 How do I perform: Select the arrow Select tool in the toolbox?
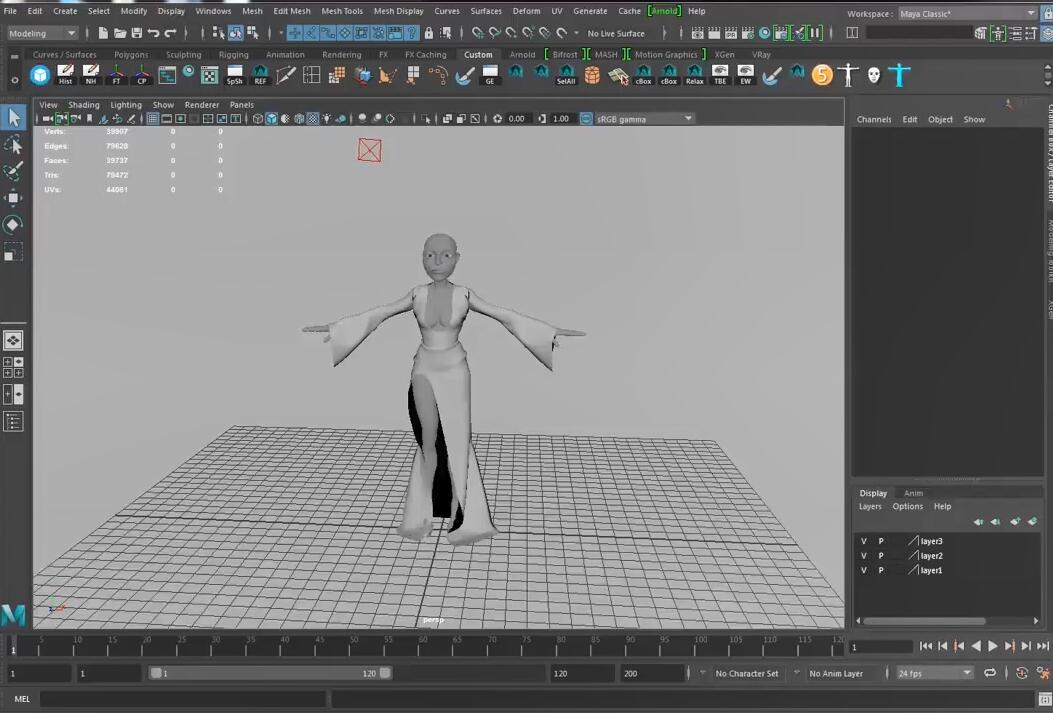(x=13, y=118)
